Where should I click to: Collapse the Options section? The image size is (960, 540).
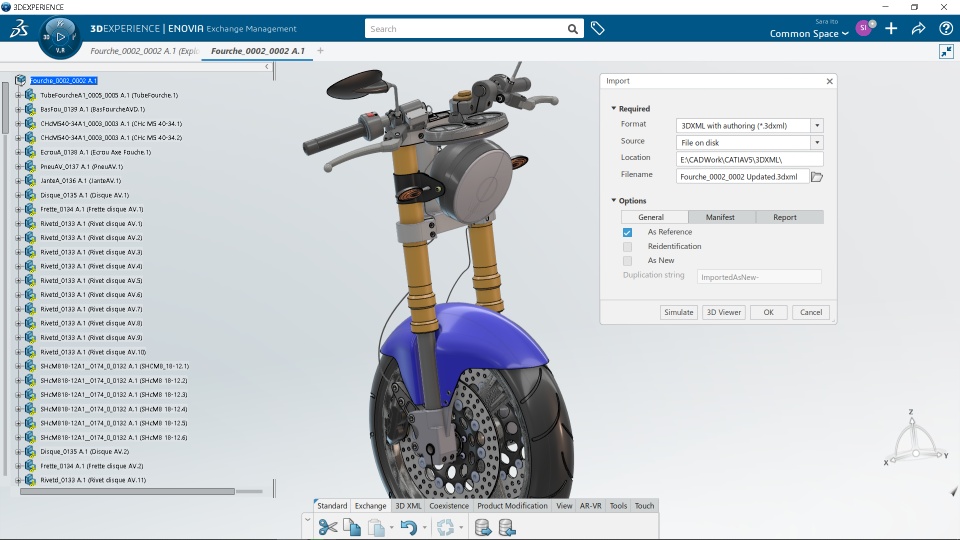pos(613,200)
